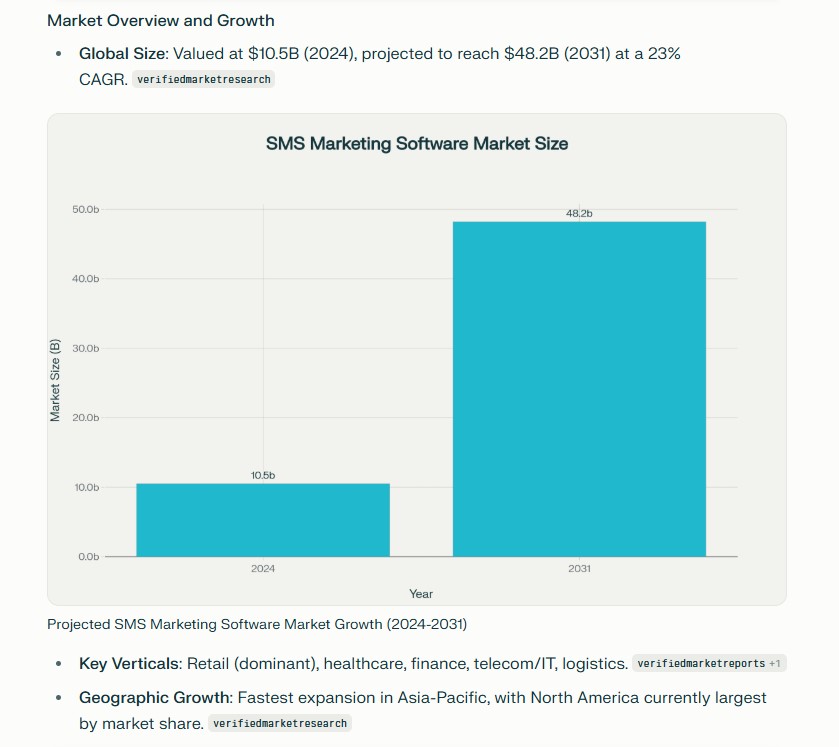Click the Market Size (B) axis label
This screenshot has height=747, width=839.
[x=56, y=380]
